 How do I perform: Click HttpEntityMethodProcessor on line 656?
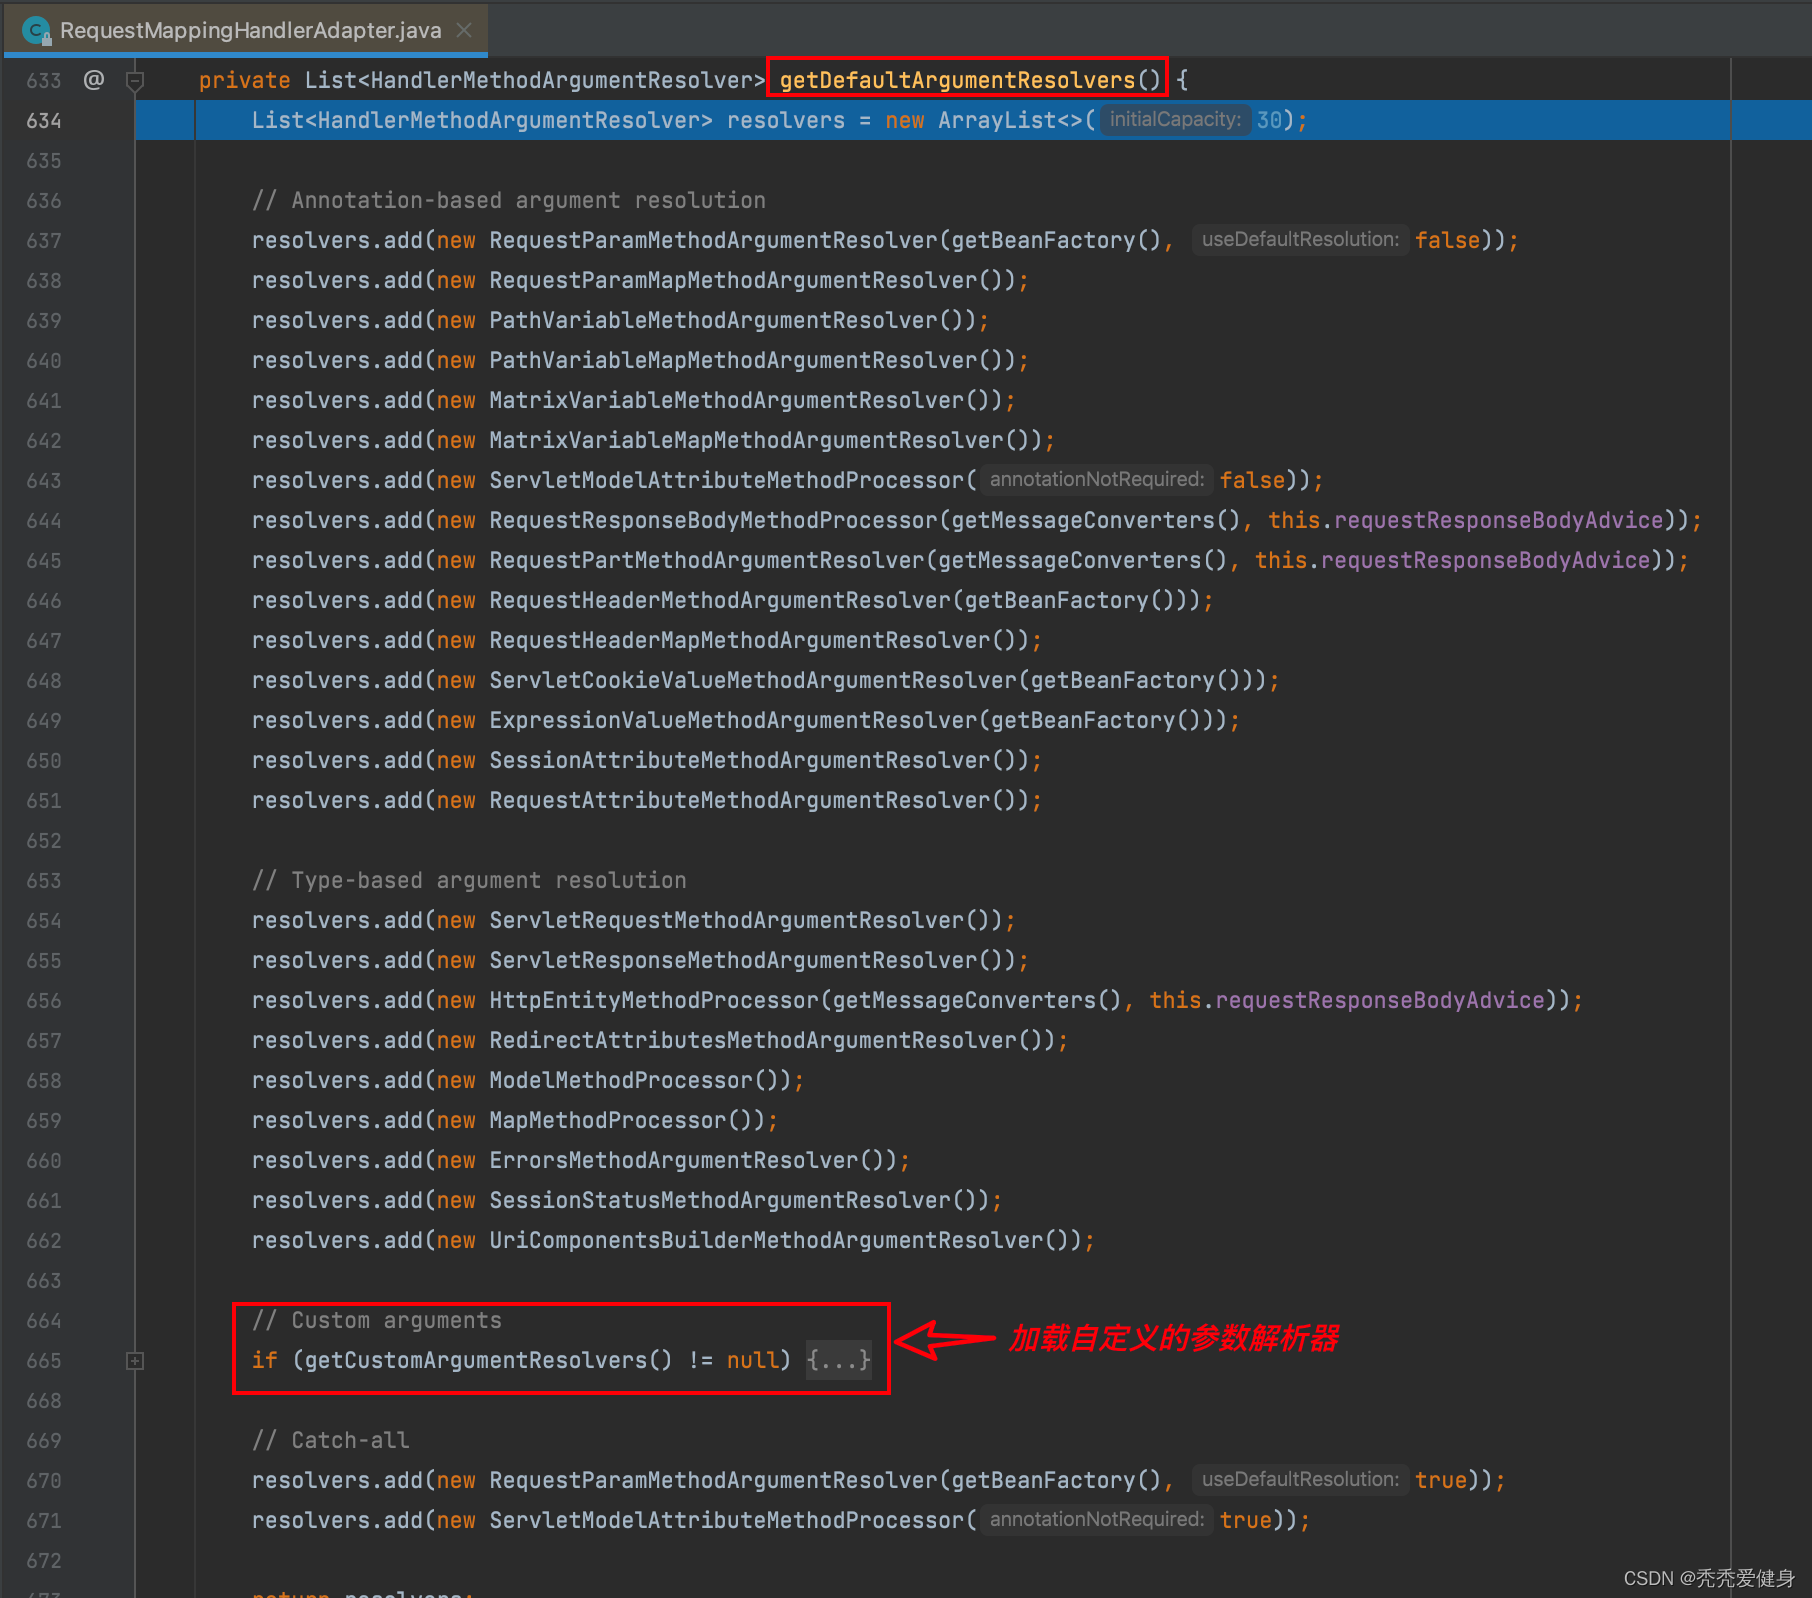pos(654,1000)
